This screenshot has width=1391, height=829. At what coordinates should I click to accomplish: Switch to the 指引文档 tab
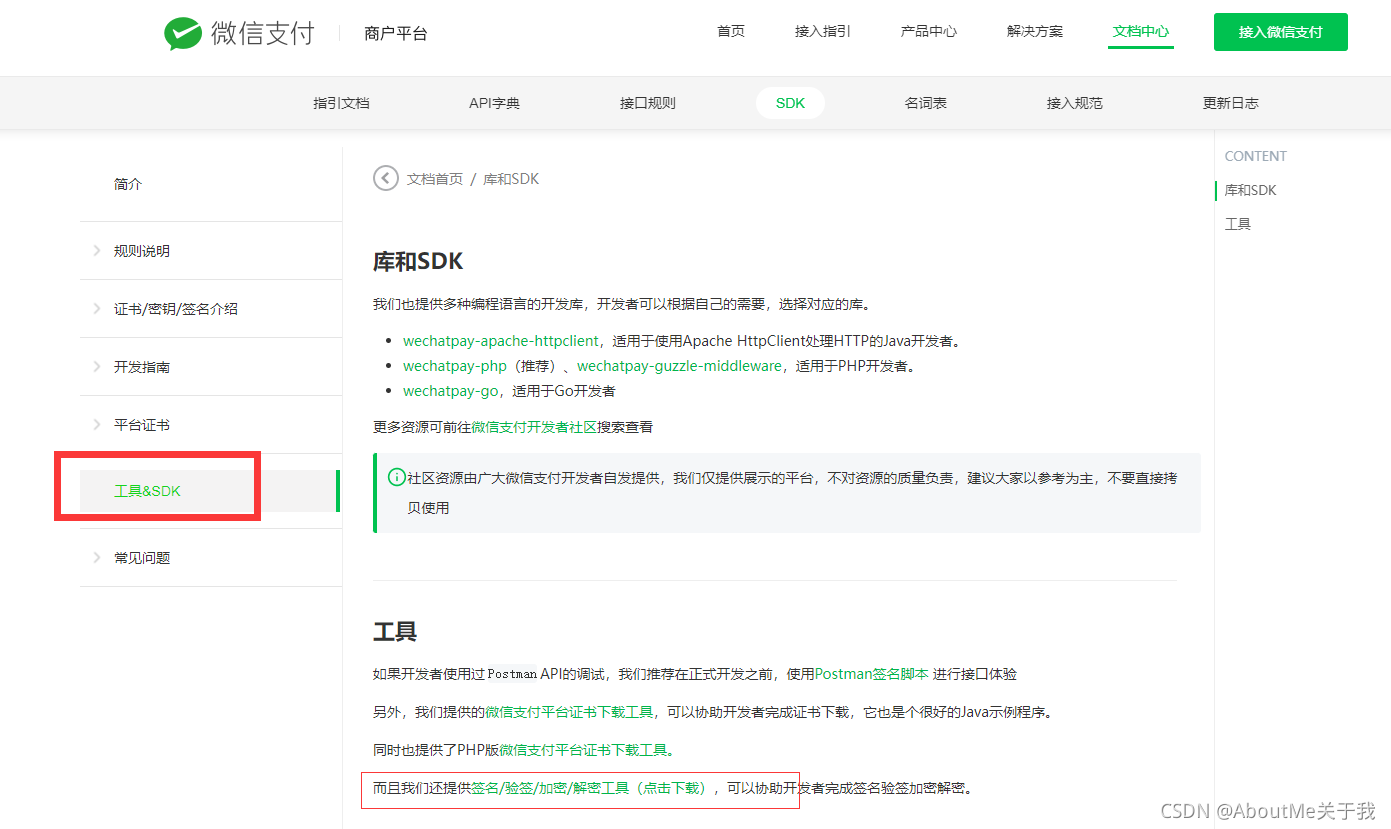[341, 103]
